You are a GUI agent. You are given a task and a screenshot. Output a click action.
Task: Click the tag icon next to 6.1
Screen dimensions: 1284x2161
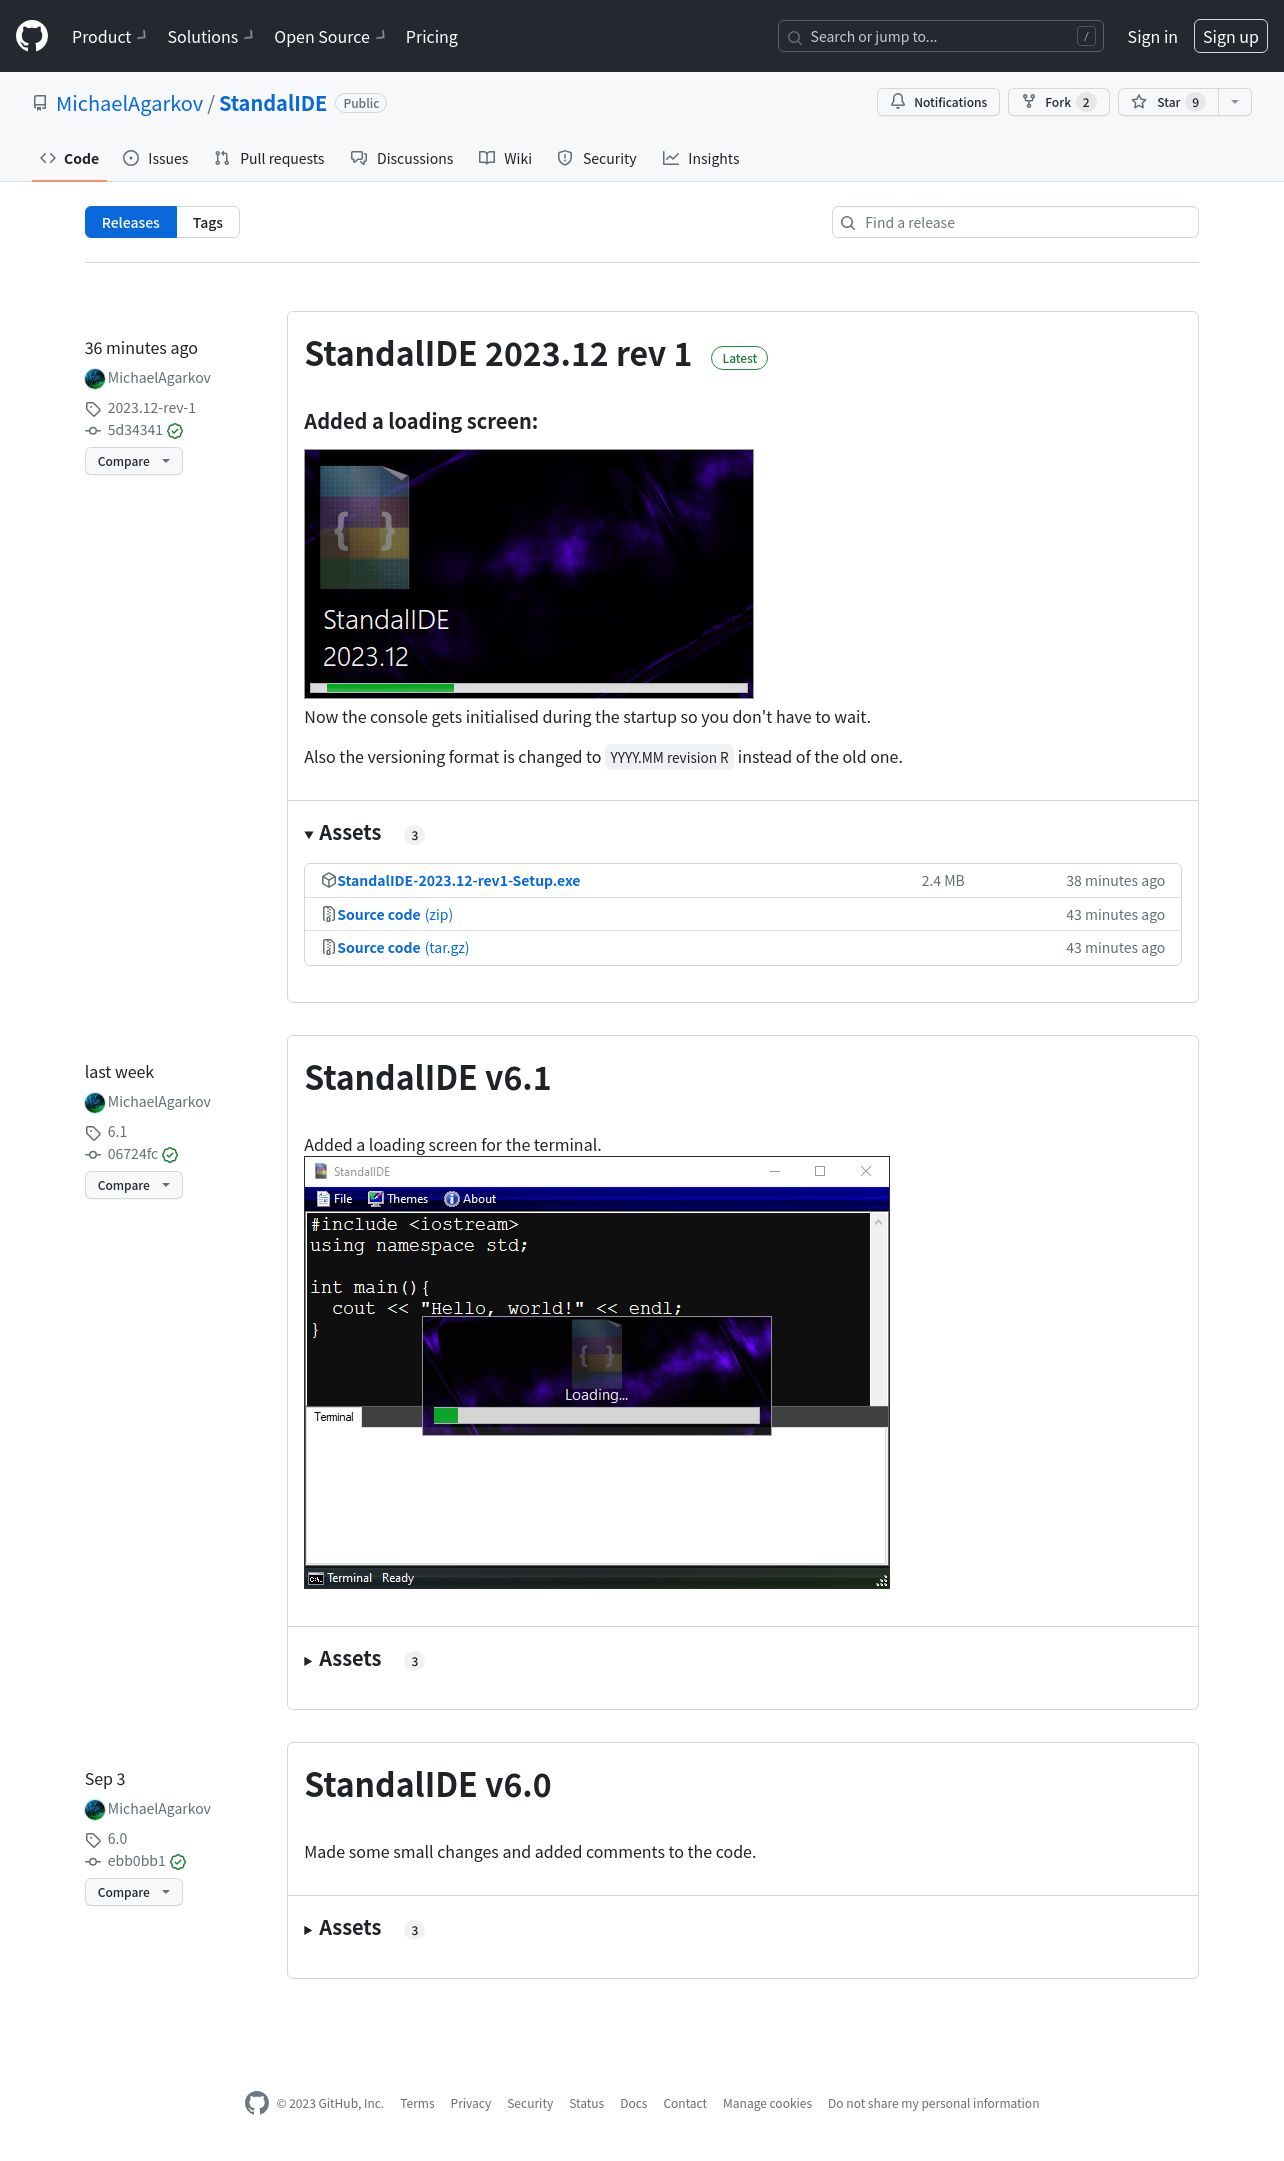click(93, 1132)
